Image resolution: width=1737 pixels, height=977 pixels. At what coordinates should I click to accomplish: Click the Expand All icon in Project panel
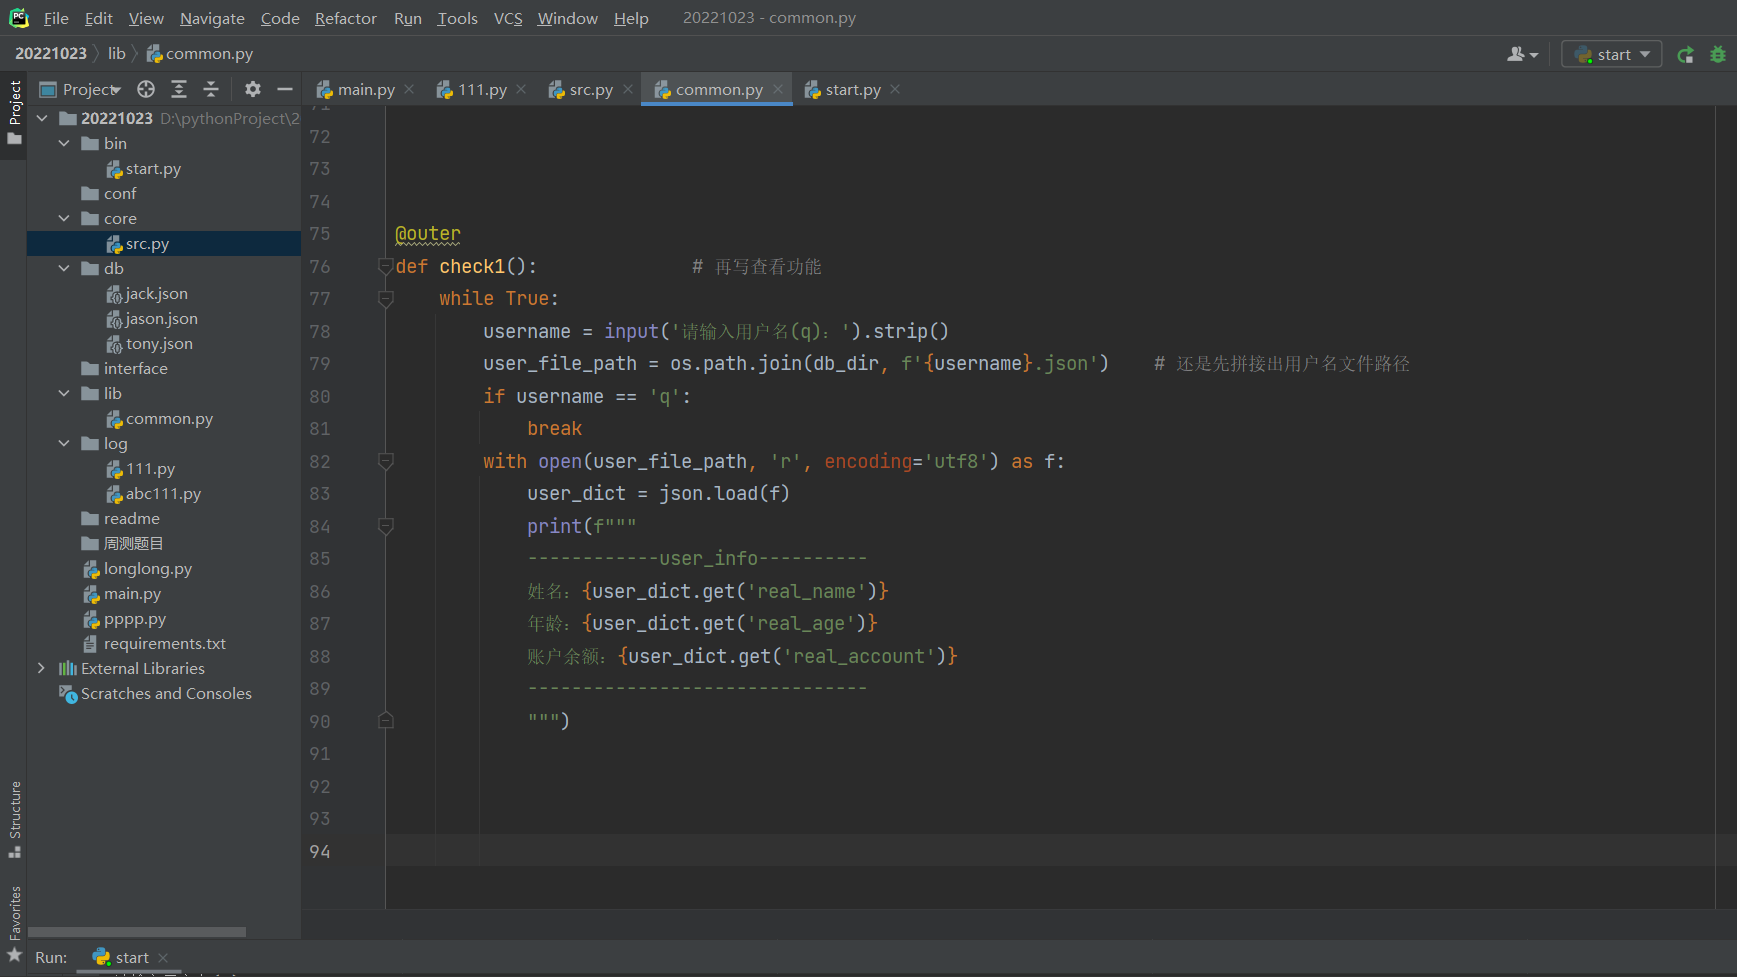[x=179, y=89]
